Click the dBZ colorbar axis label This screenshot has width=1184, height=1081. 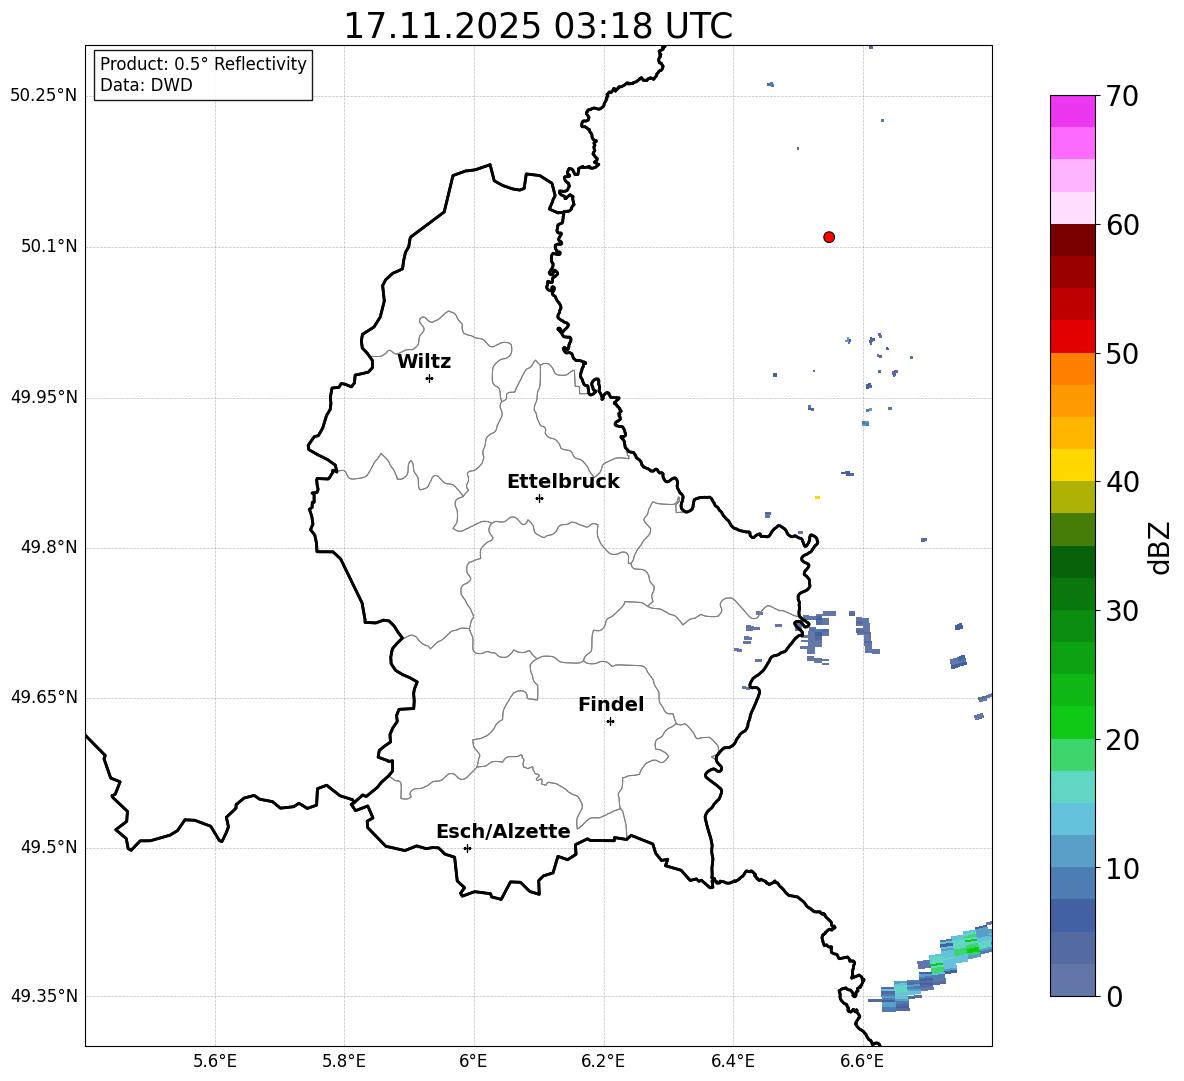1161,547
